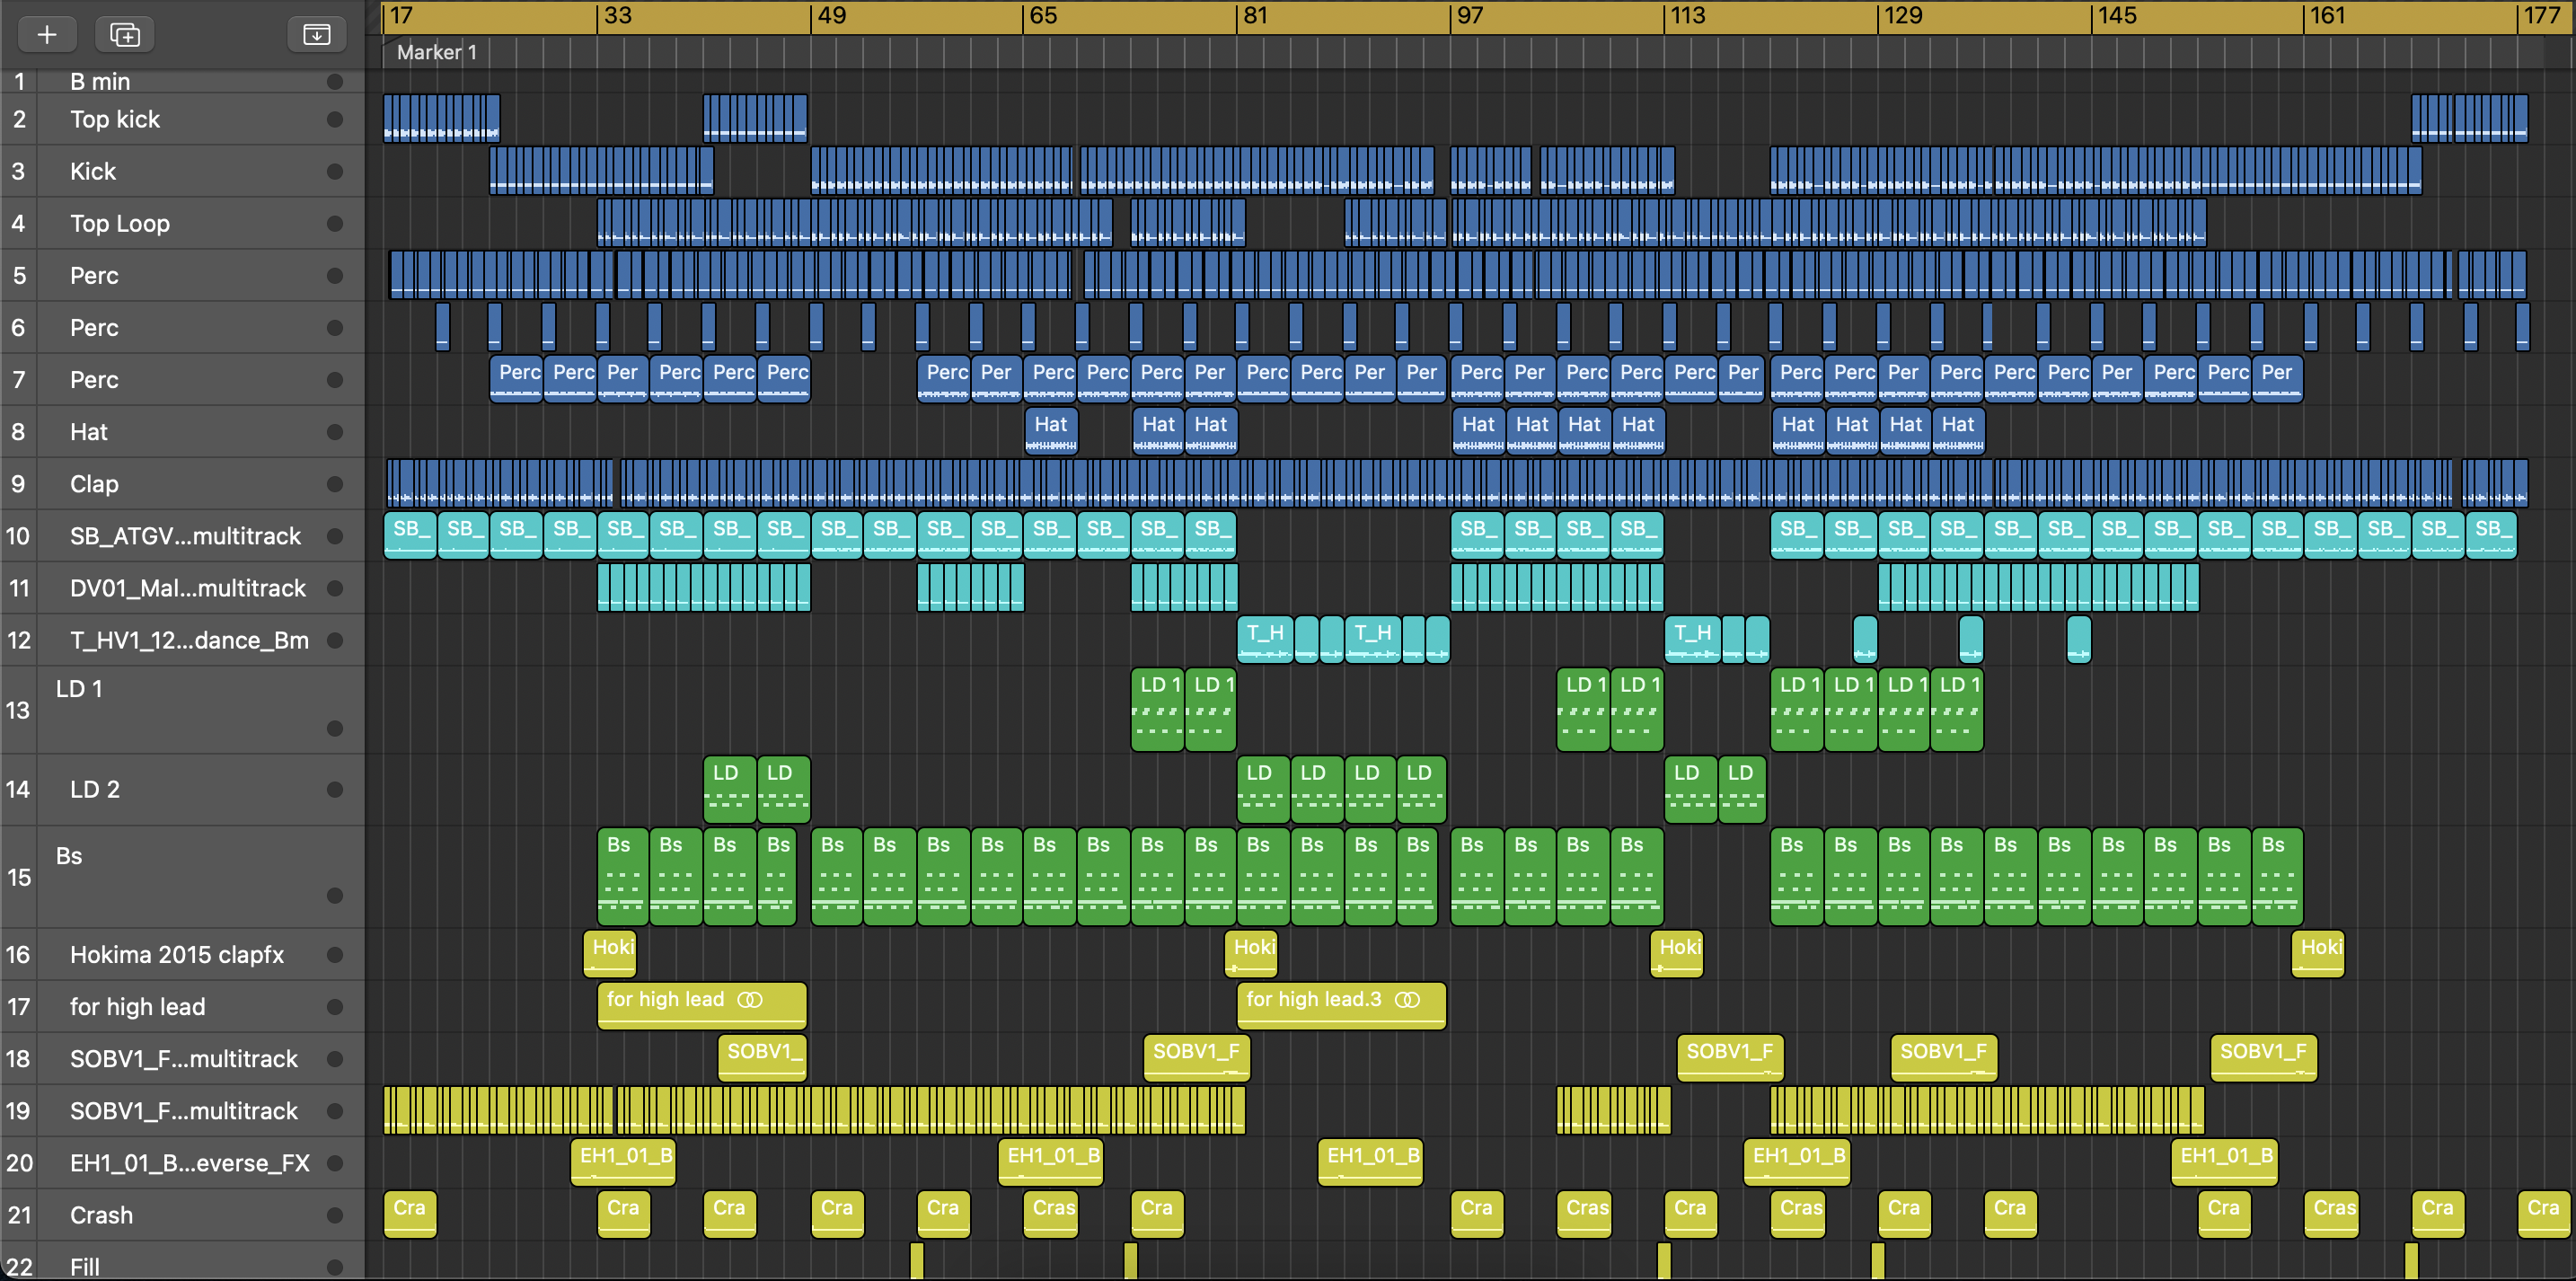Click the Duplicate Track icon

coord(125,35)
